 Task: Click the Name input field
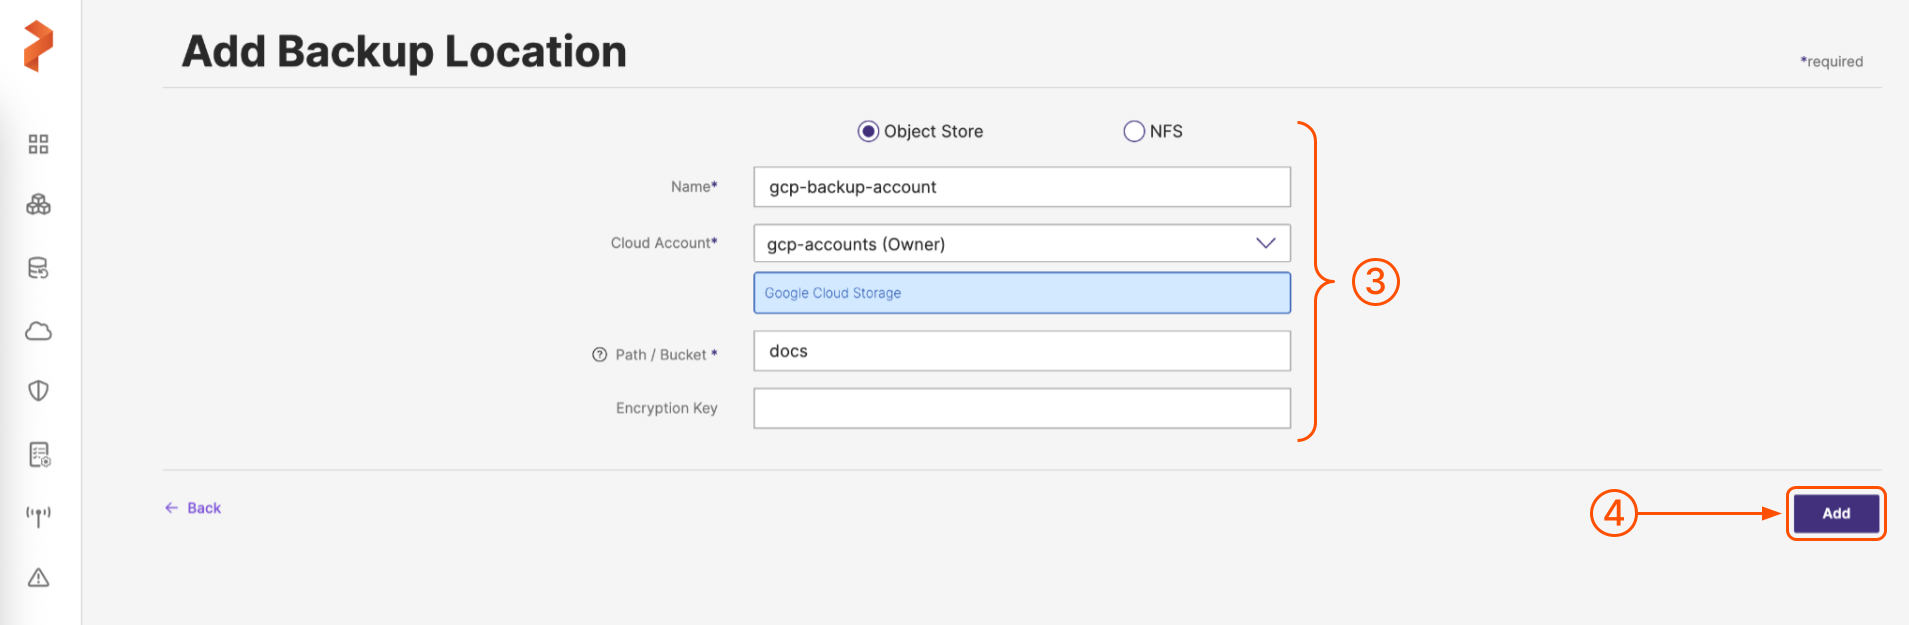pos(1021,187)
